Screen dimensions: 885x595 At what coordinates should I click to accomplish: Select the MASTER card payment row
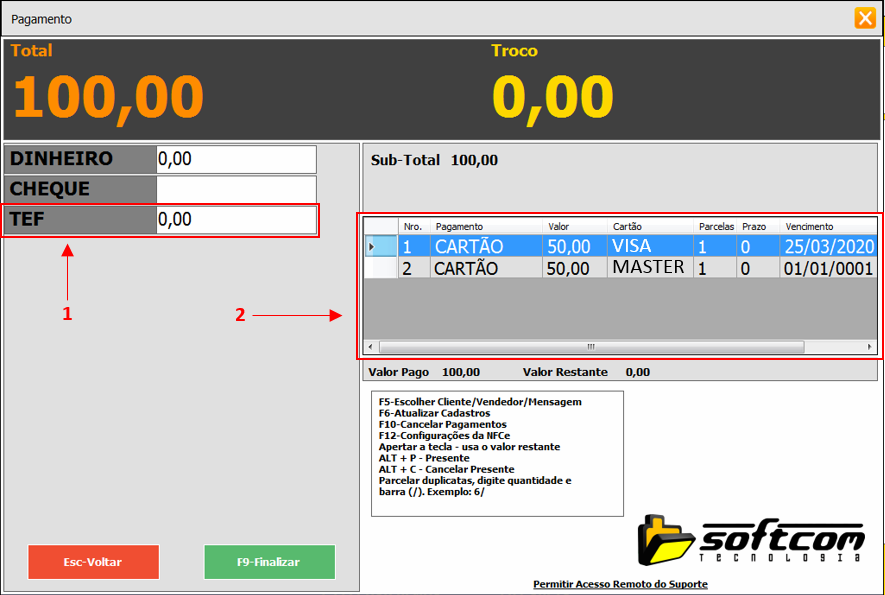point(650,268)
